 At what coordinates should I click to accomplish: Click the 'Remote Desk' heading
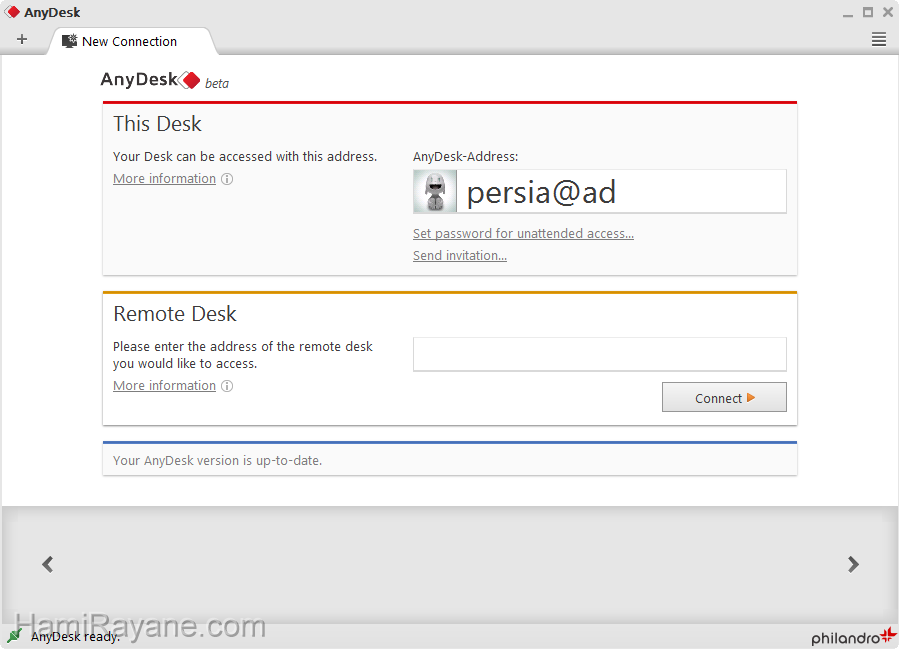[x=175, y=314]
